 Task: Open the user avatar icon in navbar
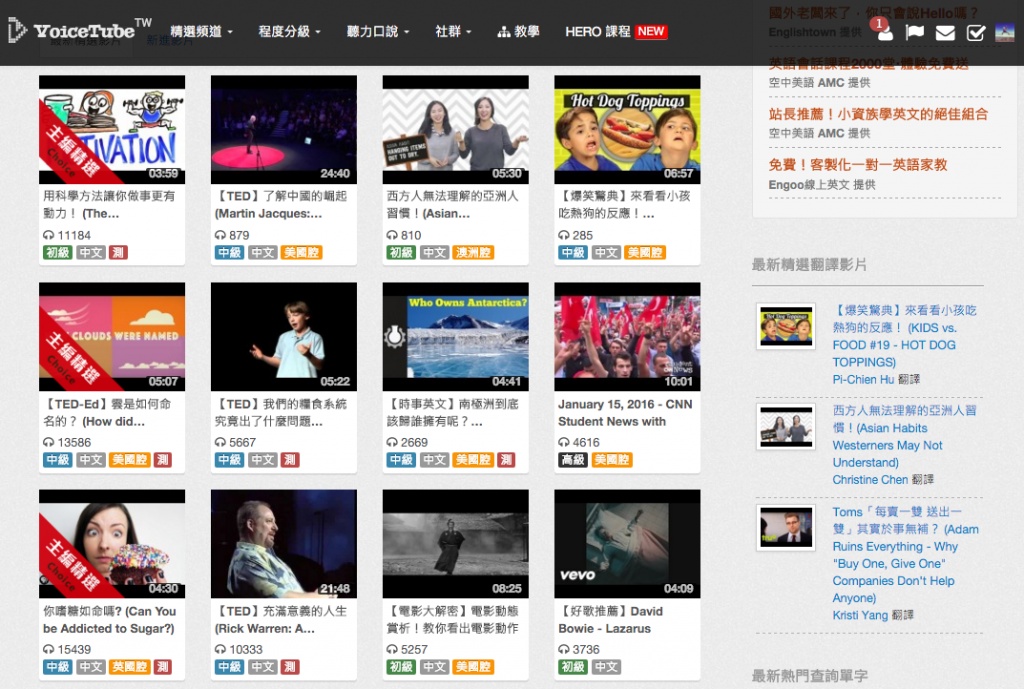coord(1004,32)
